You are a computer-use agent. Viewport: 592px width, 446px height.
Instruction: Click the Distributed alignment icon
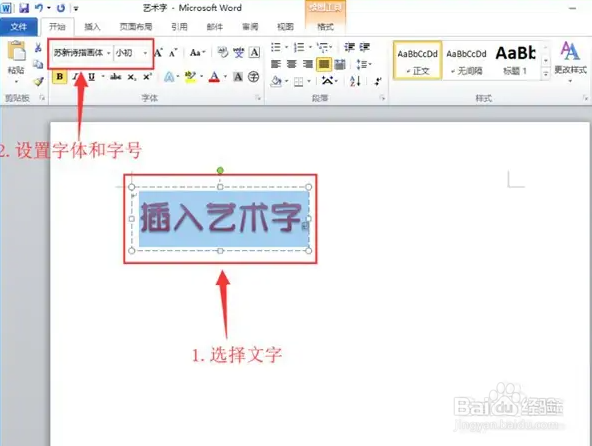[x=340, y=64]
